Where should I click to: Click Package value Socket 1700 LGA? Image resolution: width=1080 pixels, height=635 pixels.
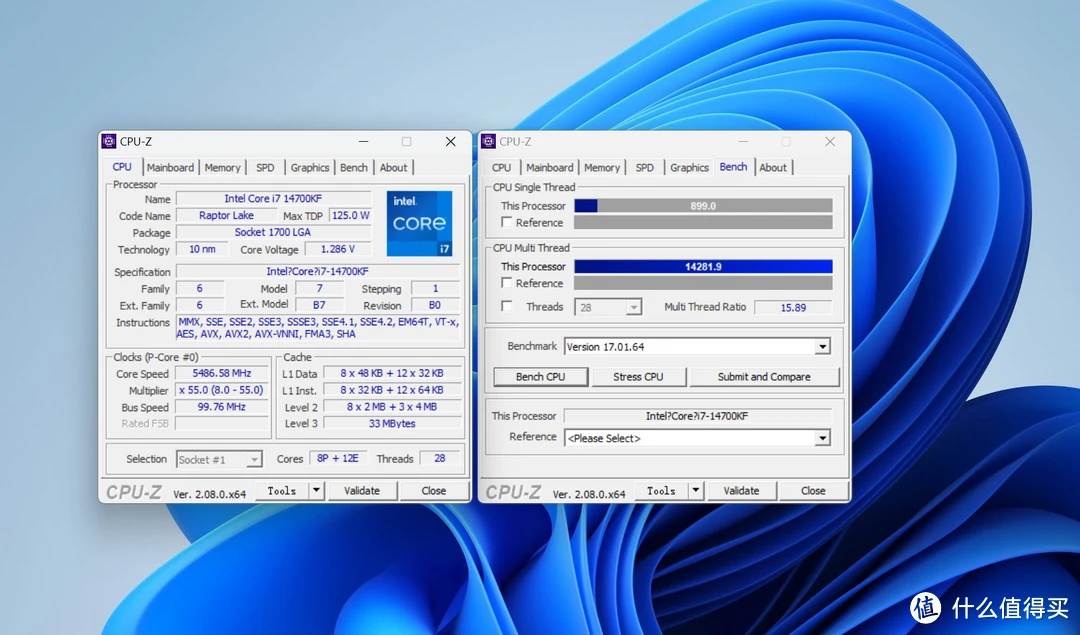click(x=273, y=232)
